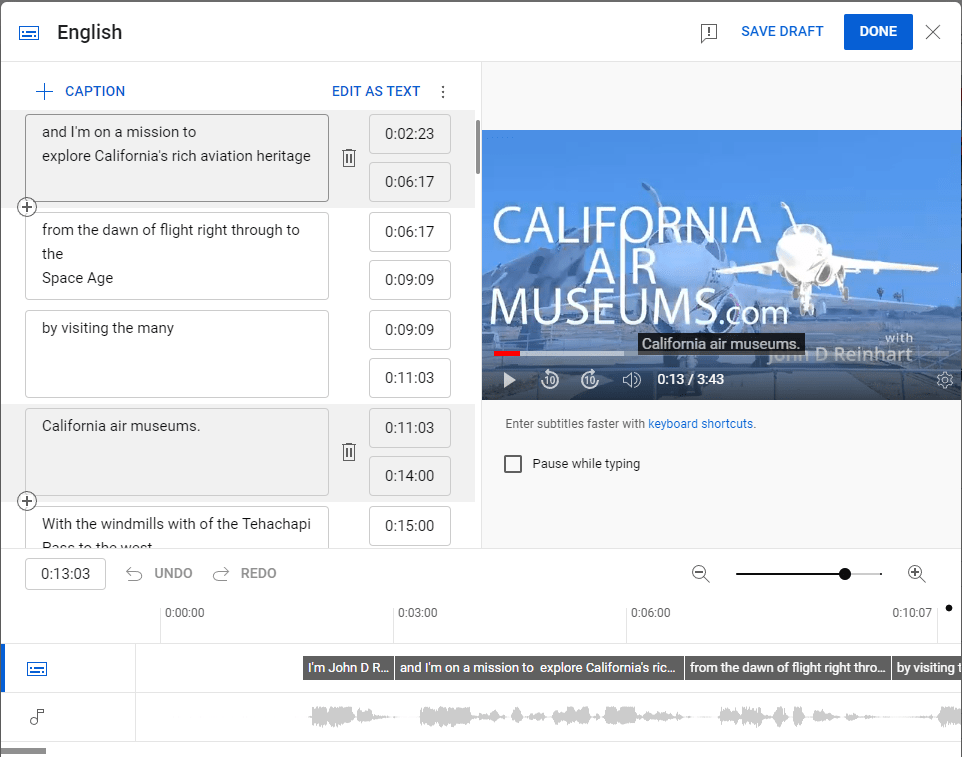Viewport: 962px width, 757px height.
Task: Play the video preview
Action: [x=509, y=380]
